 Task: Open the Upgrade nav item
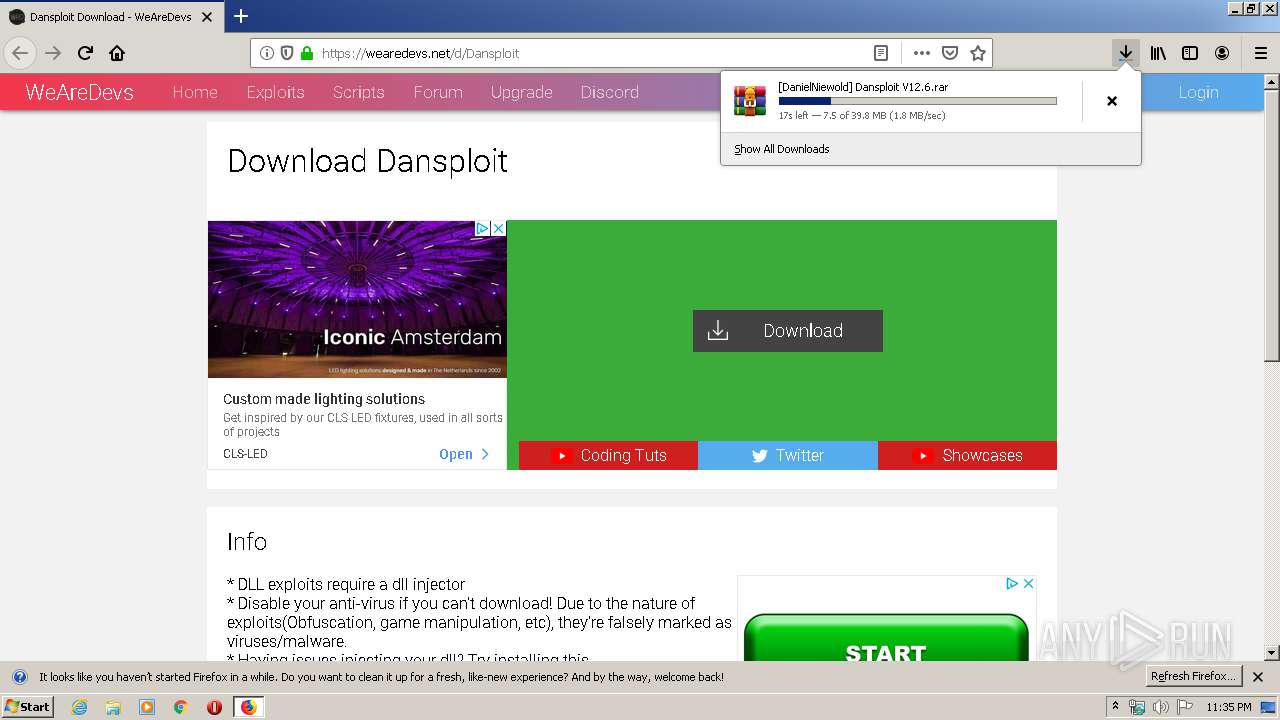521,92
